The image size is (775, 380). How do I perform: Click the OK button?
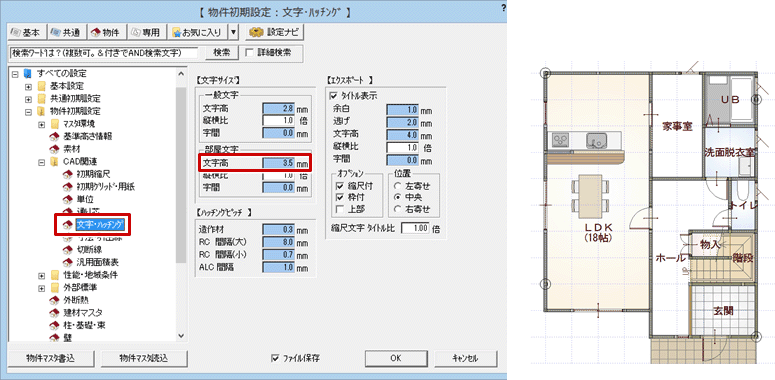(x=395, y=358)
